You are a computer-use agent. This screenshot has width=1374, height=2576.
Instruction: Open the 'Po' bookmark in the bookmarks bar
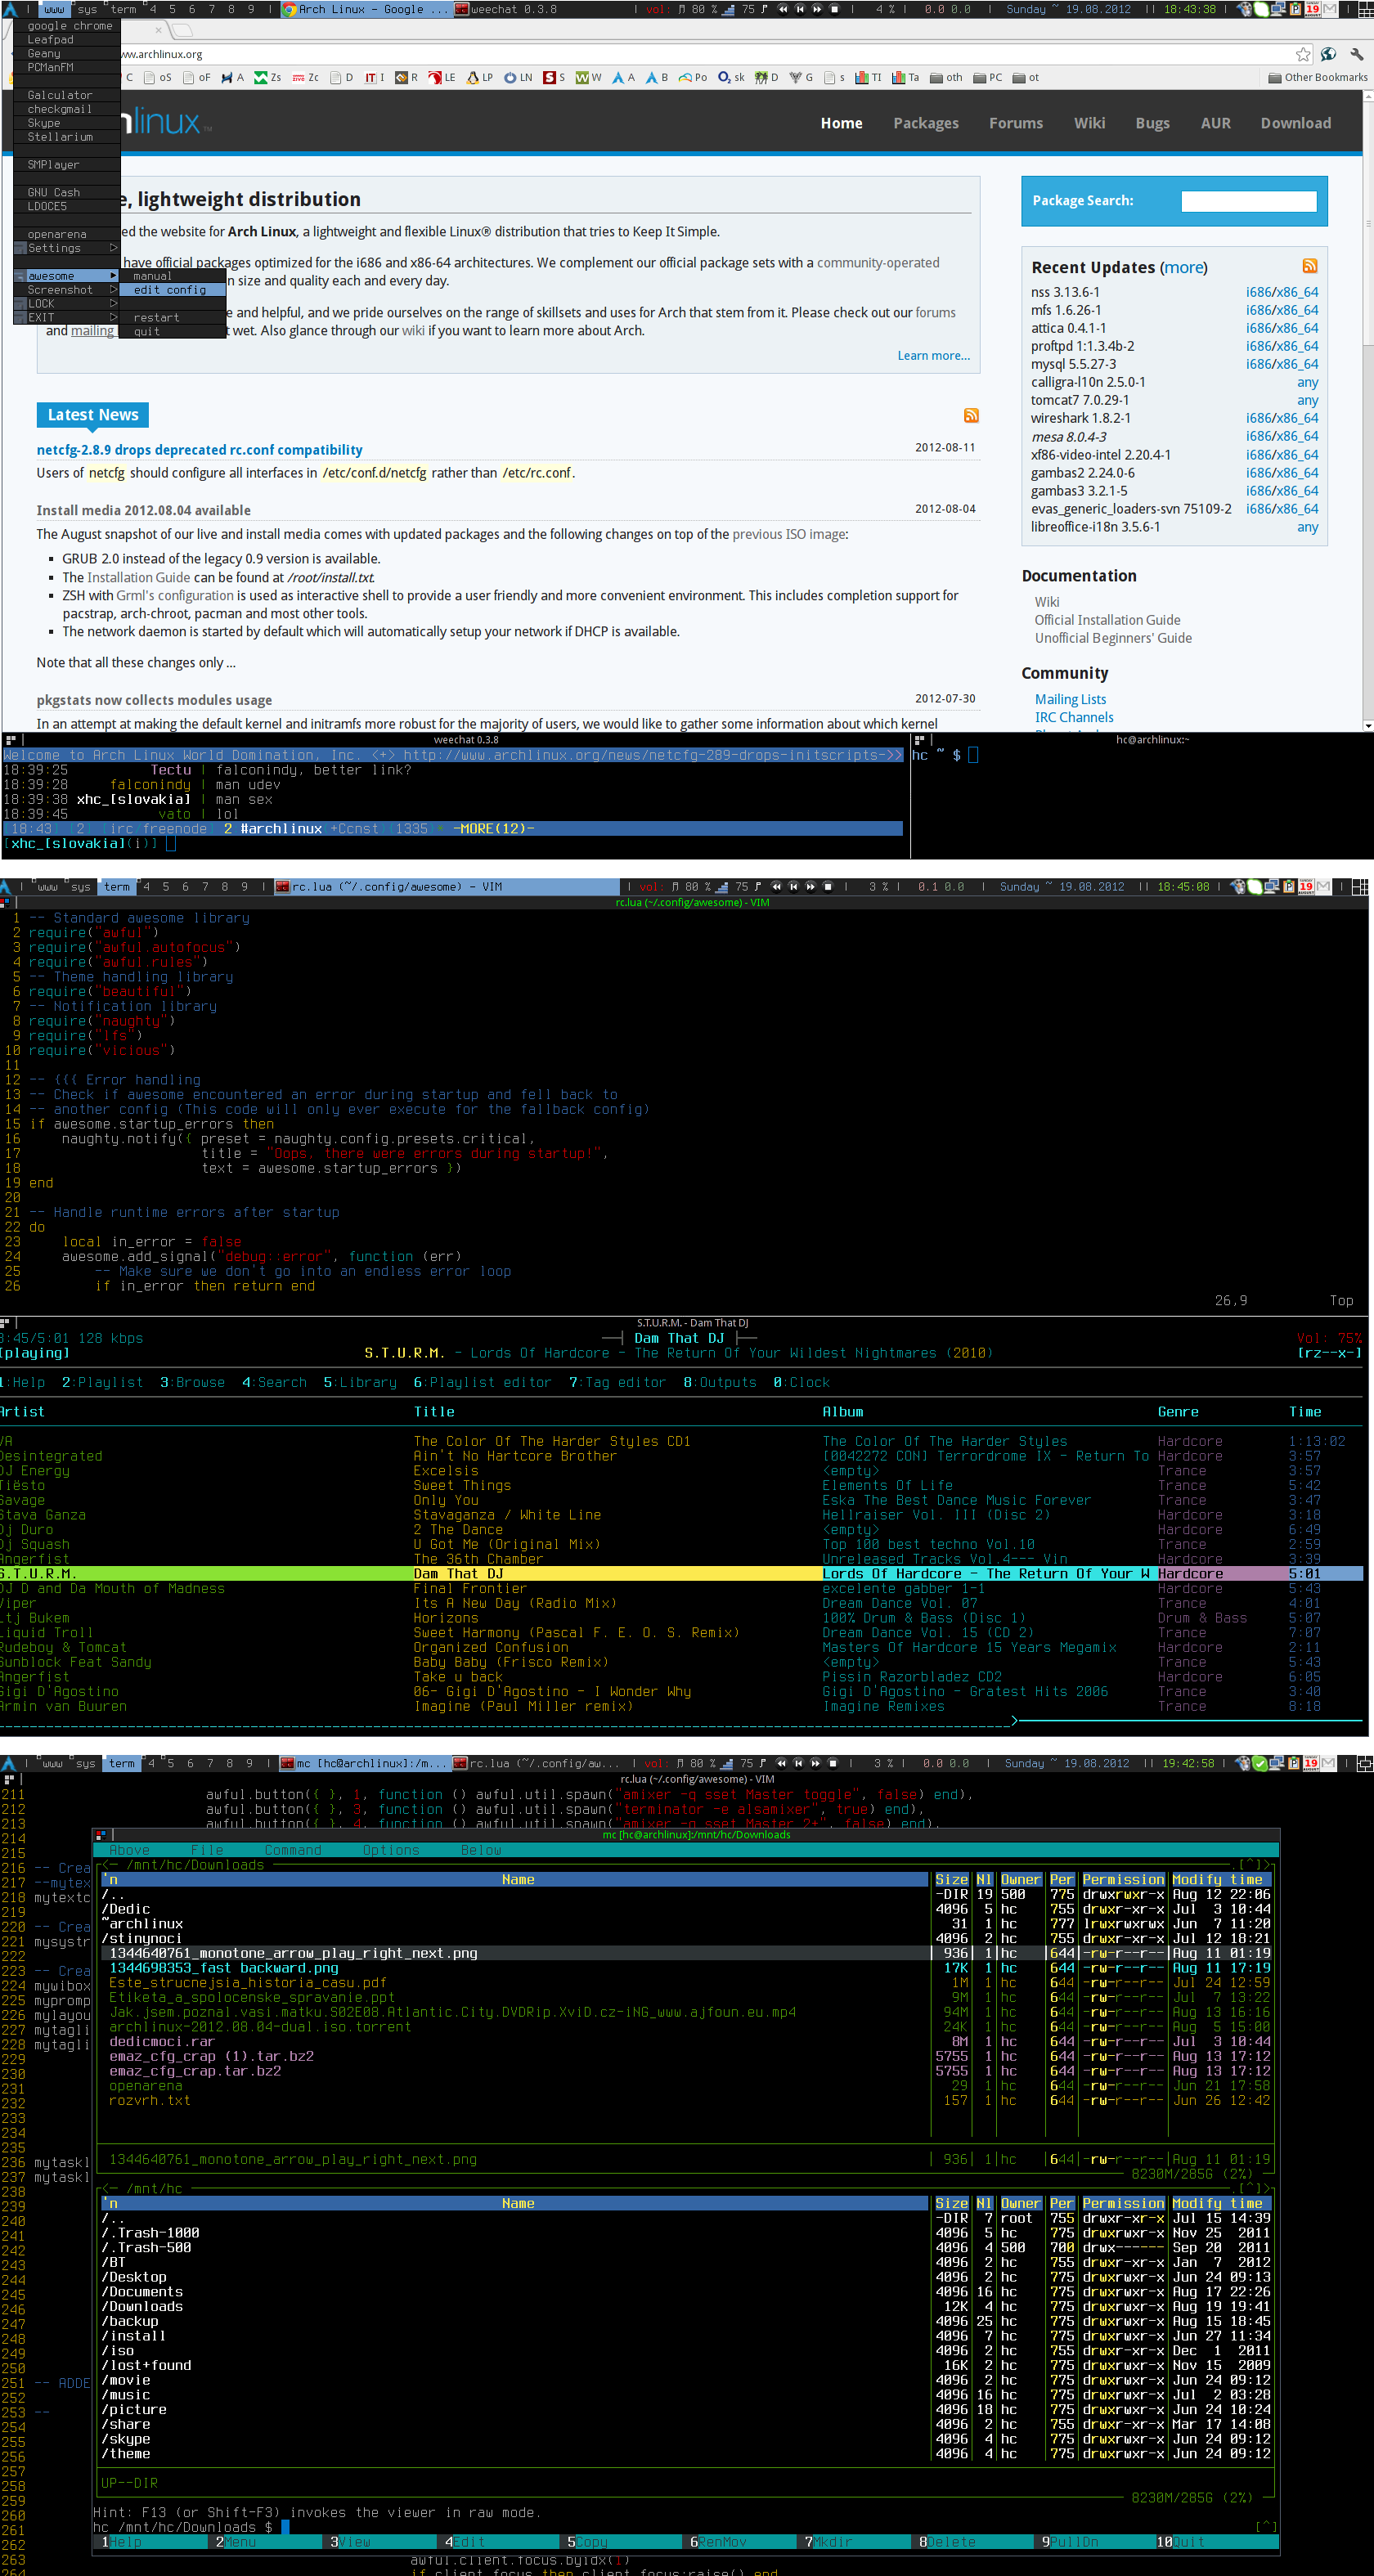click(692, 77)
